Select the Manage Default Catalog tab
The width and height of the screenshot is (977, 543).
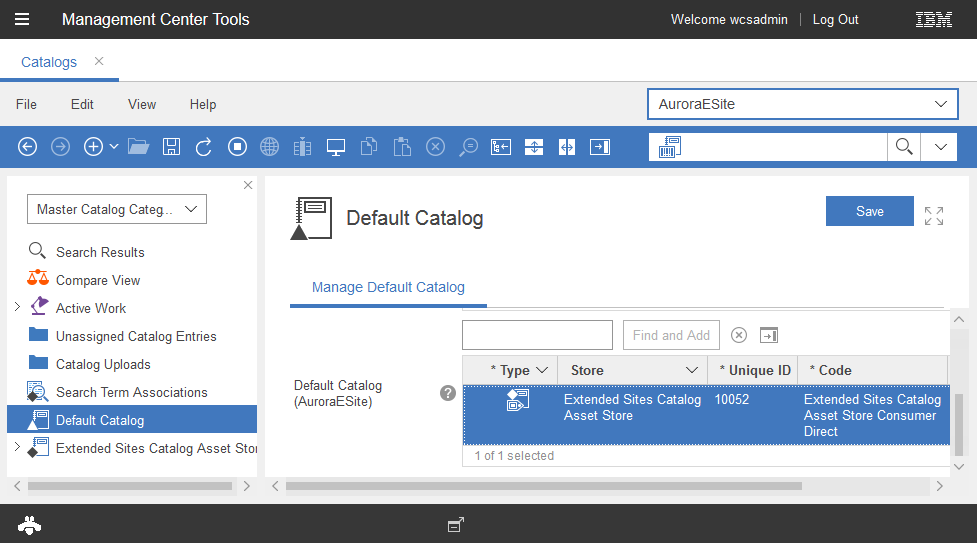(x=388, y=287)
